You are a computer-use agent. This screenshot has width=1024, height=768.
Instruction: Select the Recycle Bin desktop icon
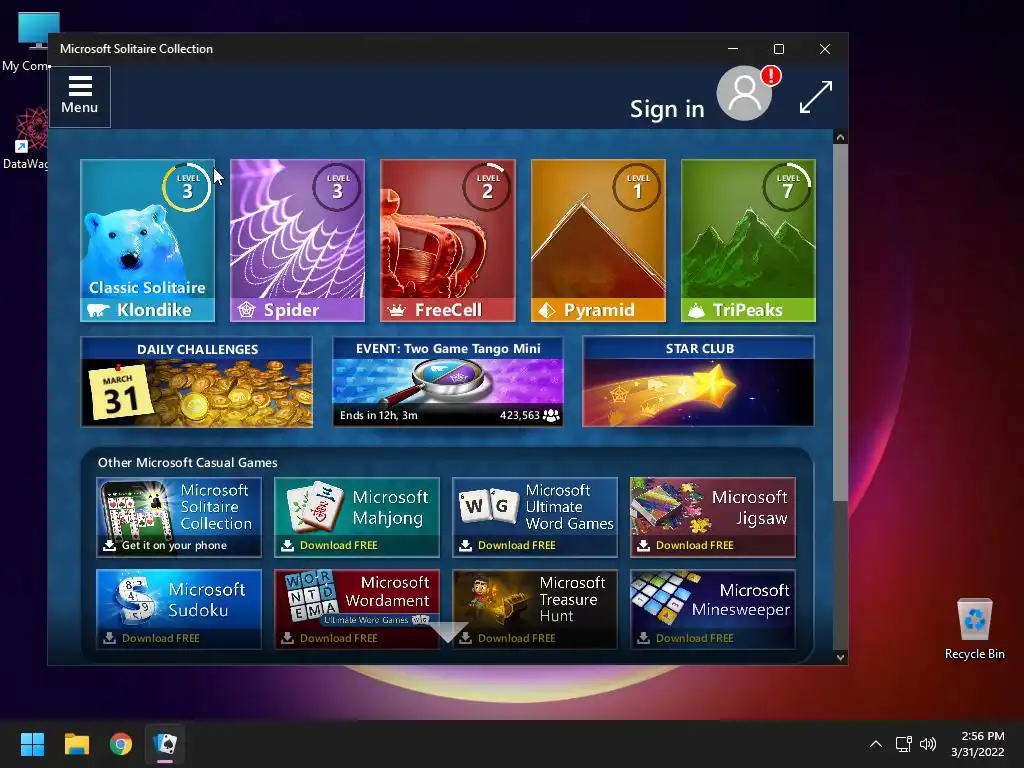tap(974, 629)
